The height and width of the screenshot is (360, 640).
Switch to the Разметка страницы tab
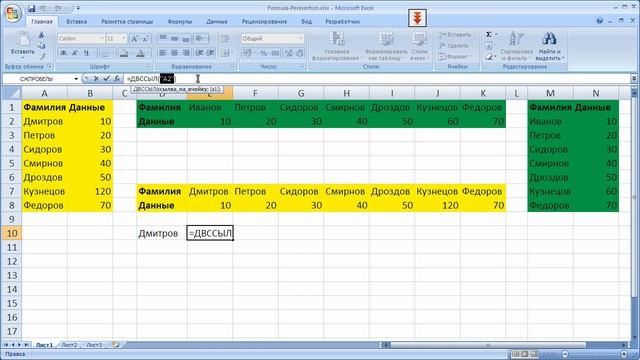click(x=127, y=22)
